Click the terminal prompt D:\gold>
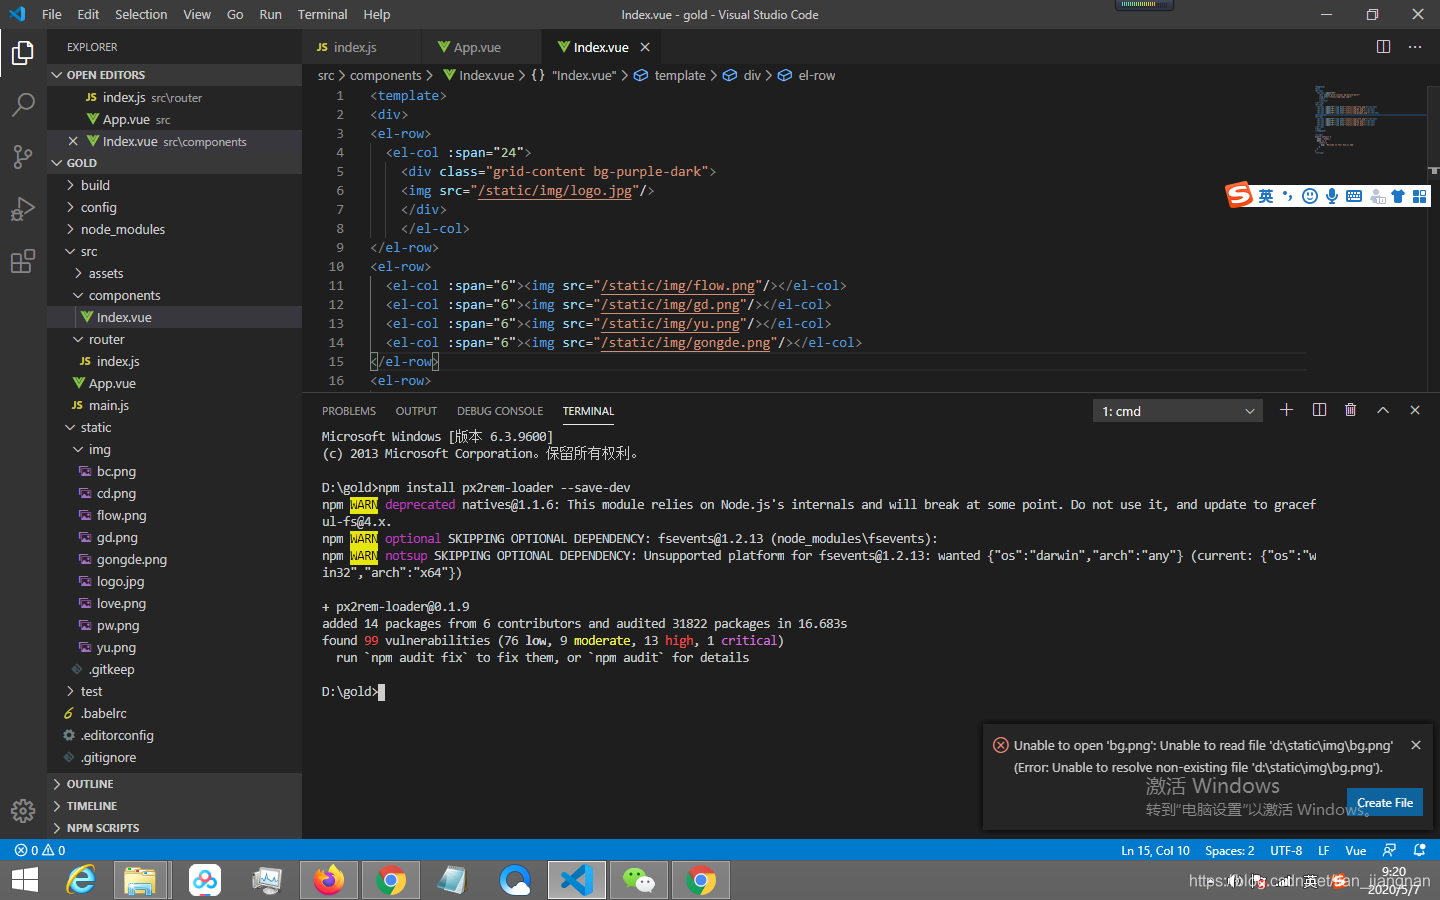 349,692
